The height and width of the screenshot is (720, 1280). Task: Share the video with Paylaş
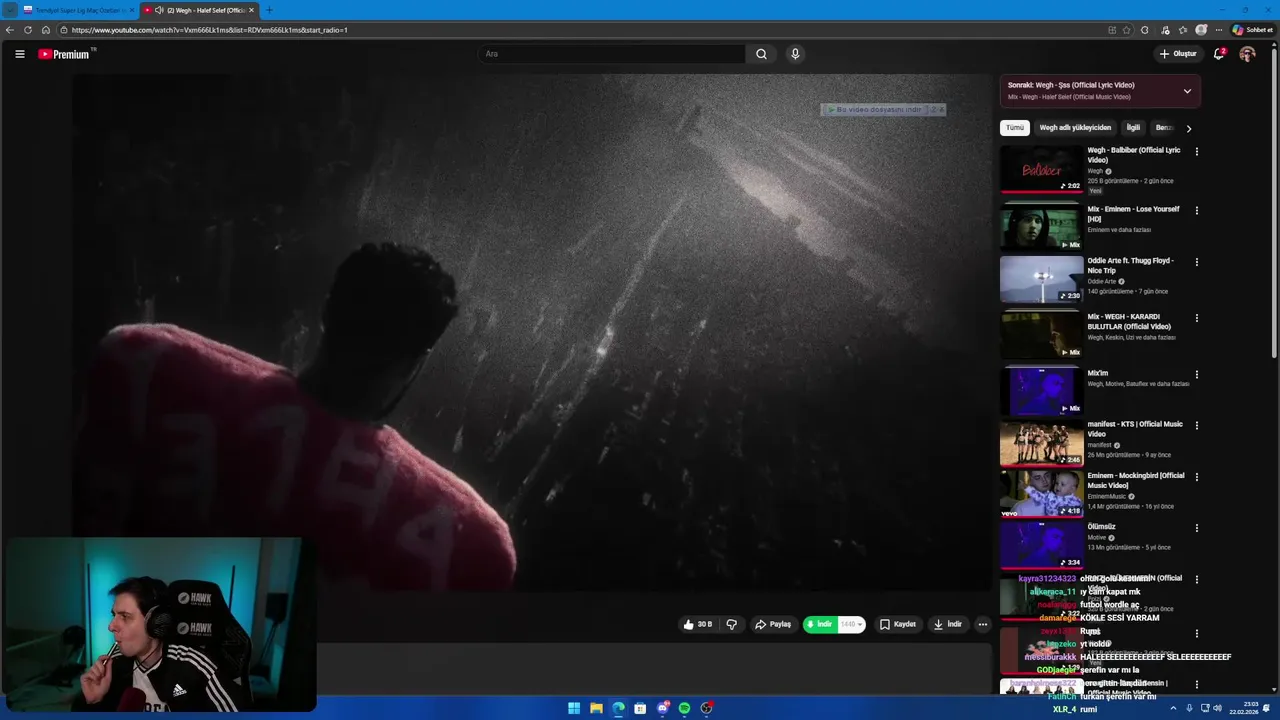773,624
